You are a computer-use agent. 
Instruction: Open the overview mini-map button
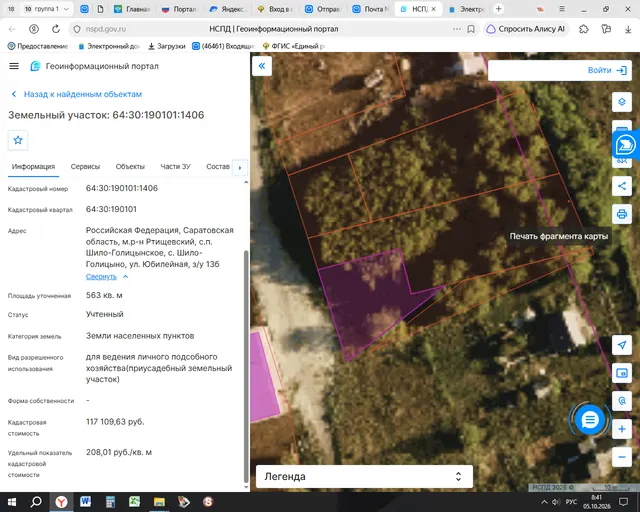(622, 373)
